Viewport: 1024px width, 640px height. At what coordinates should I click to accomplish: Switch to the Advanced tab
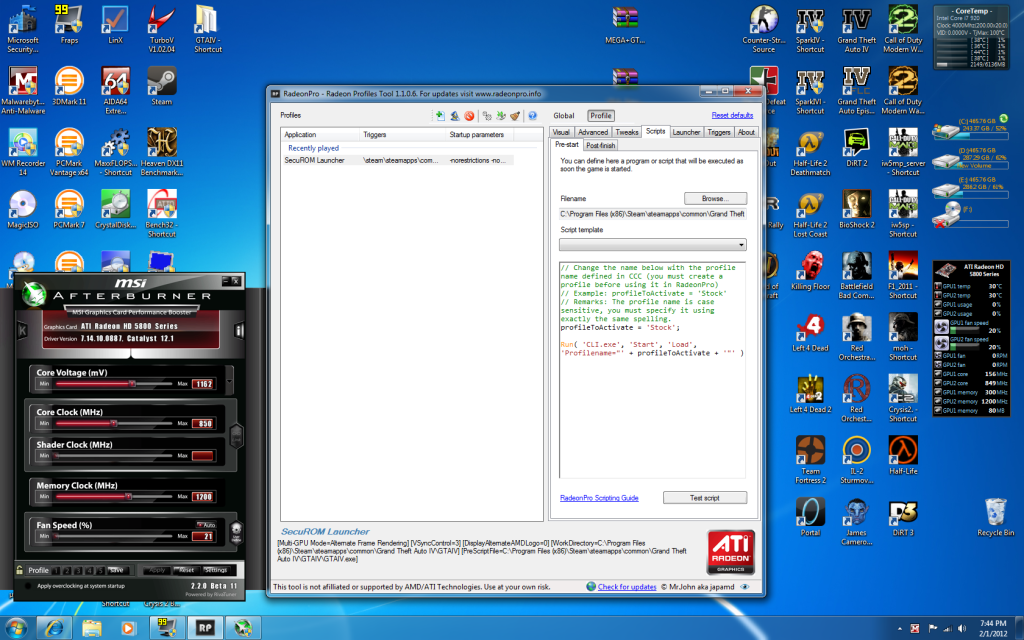(x=592, y=132)
